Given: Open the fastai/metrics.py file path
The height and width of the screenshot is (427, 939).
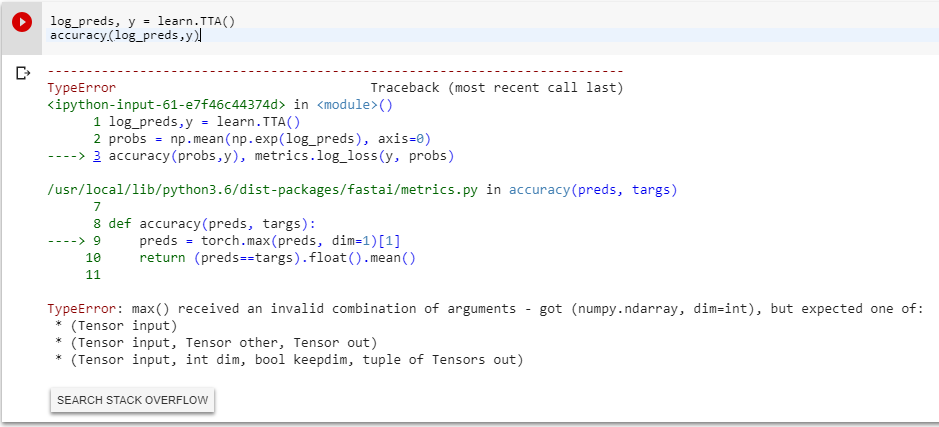Looking at the screenshot, I should click(x=264, y=190).
